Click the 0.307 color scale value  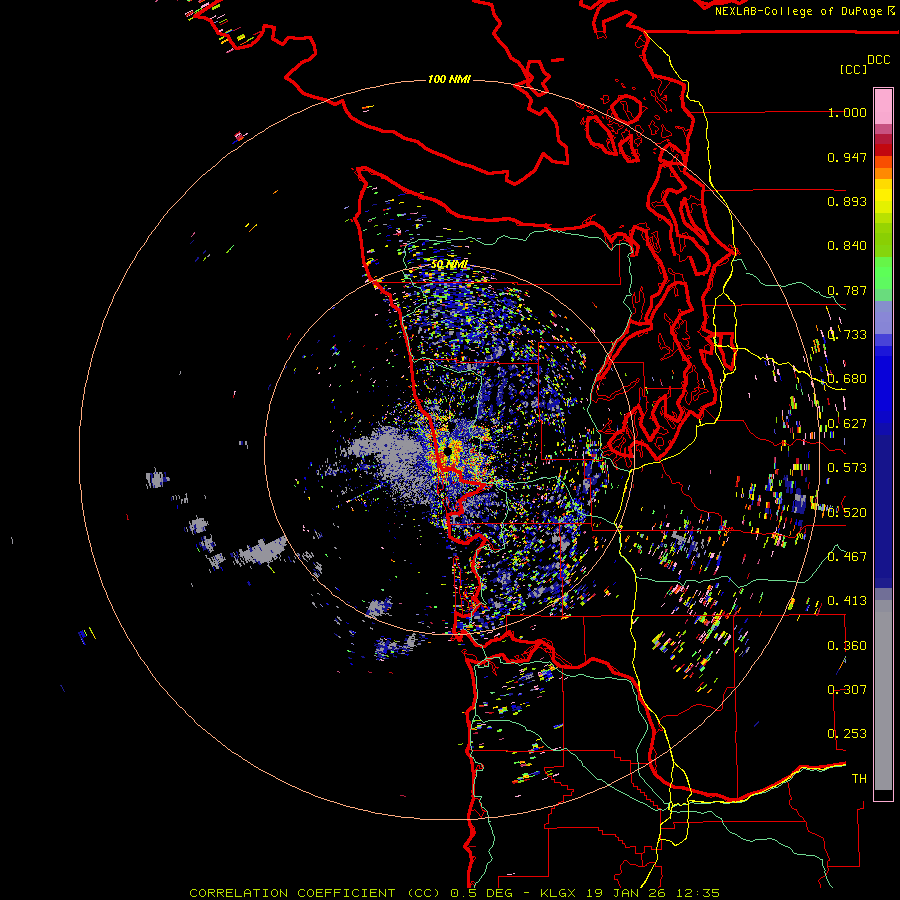[847, 689]
